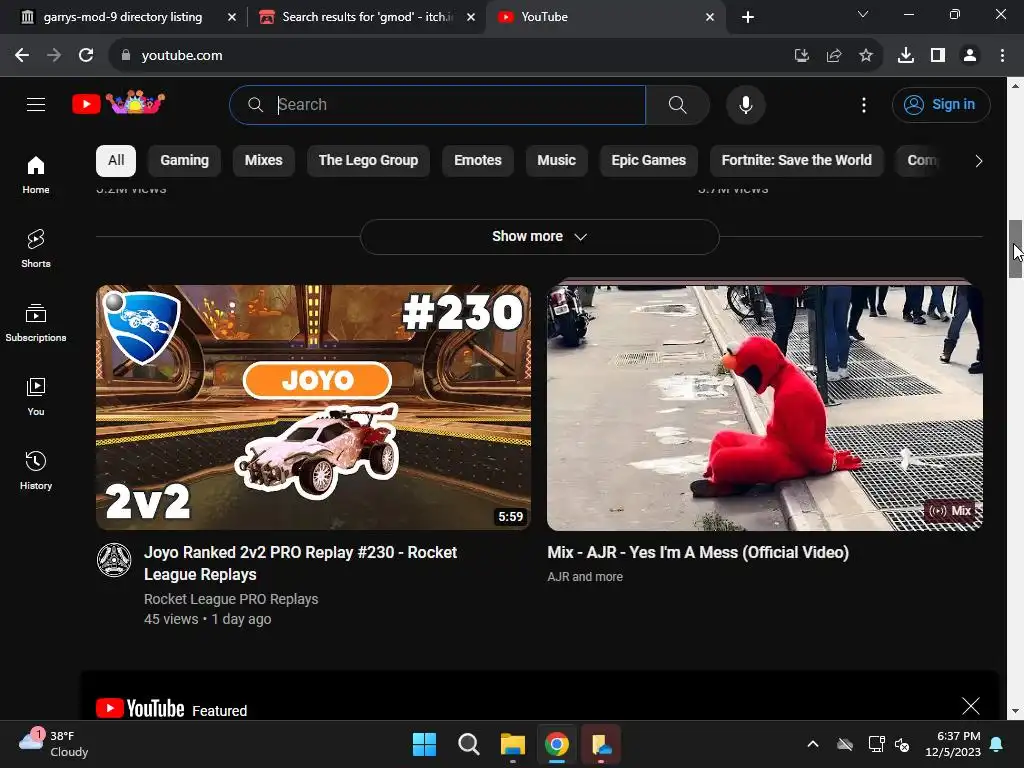This screenshot has width=1024, height=768.
Task: Close the YouTube Featured banner
Action: (970, 705)
